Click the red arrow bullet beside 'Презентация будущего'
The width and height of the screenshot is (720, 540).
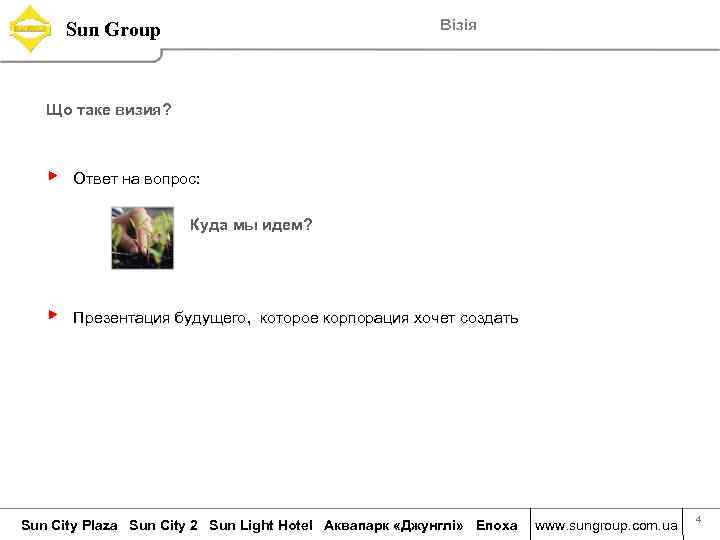click(x=53, y=315)
